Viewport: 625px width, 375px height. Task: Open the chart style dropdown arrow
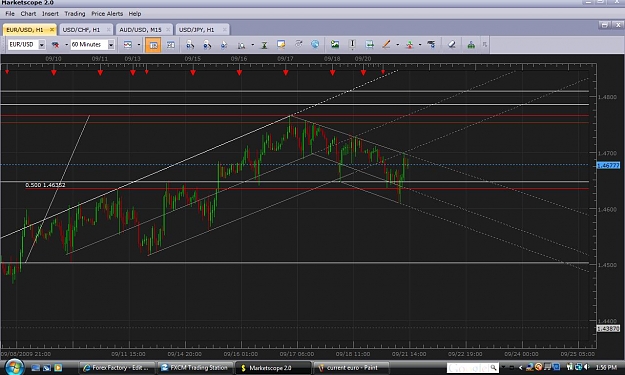pos(66,45)
